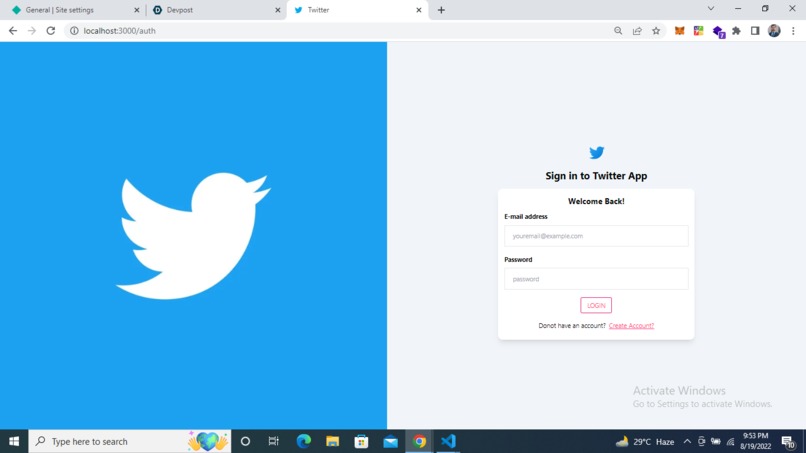806x453 pixels.
Task: Close the Twitter tab
Action: (419, 10)
